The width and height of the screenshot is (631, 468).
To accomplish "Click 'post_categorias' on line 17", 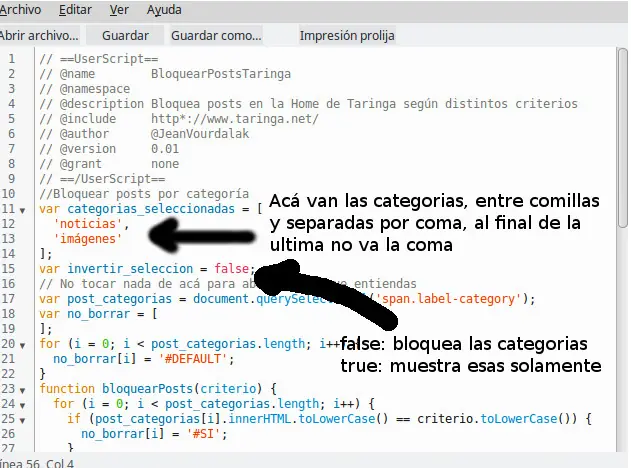I will [120, 299].
